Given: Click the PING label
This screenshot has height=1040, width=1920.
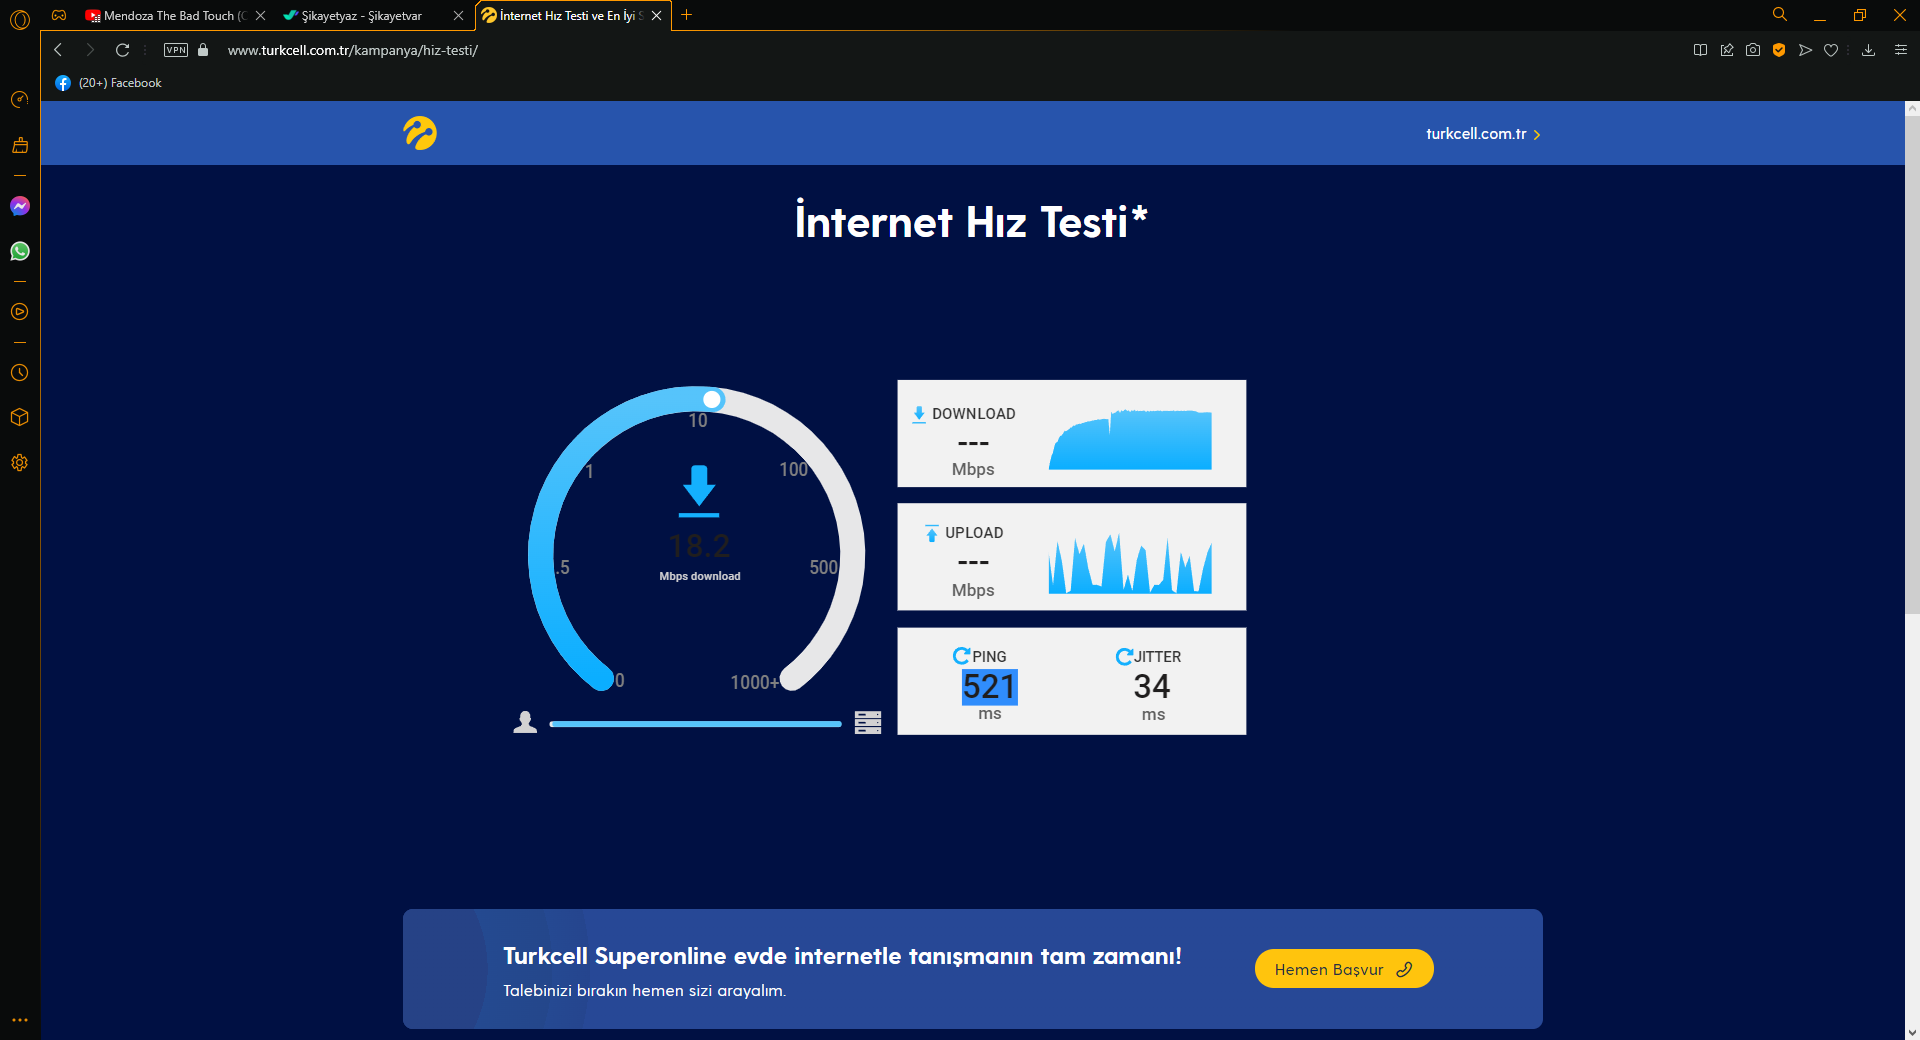Looking at the screenshot, I should 990,657.
